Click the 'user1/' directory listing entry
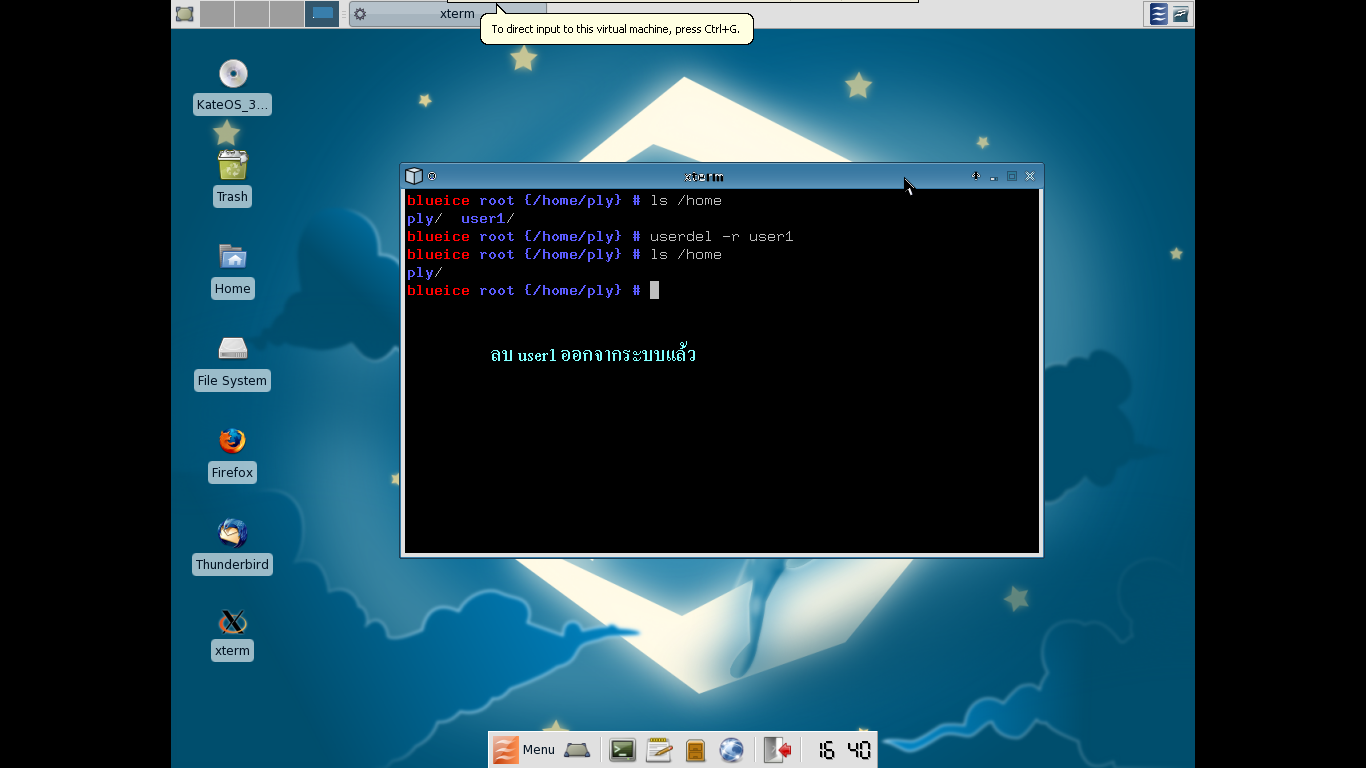Screen dimensions: 1366x768 click(488, 219)
